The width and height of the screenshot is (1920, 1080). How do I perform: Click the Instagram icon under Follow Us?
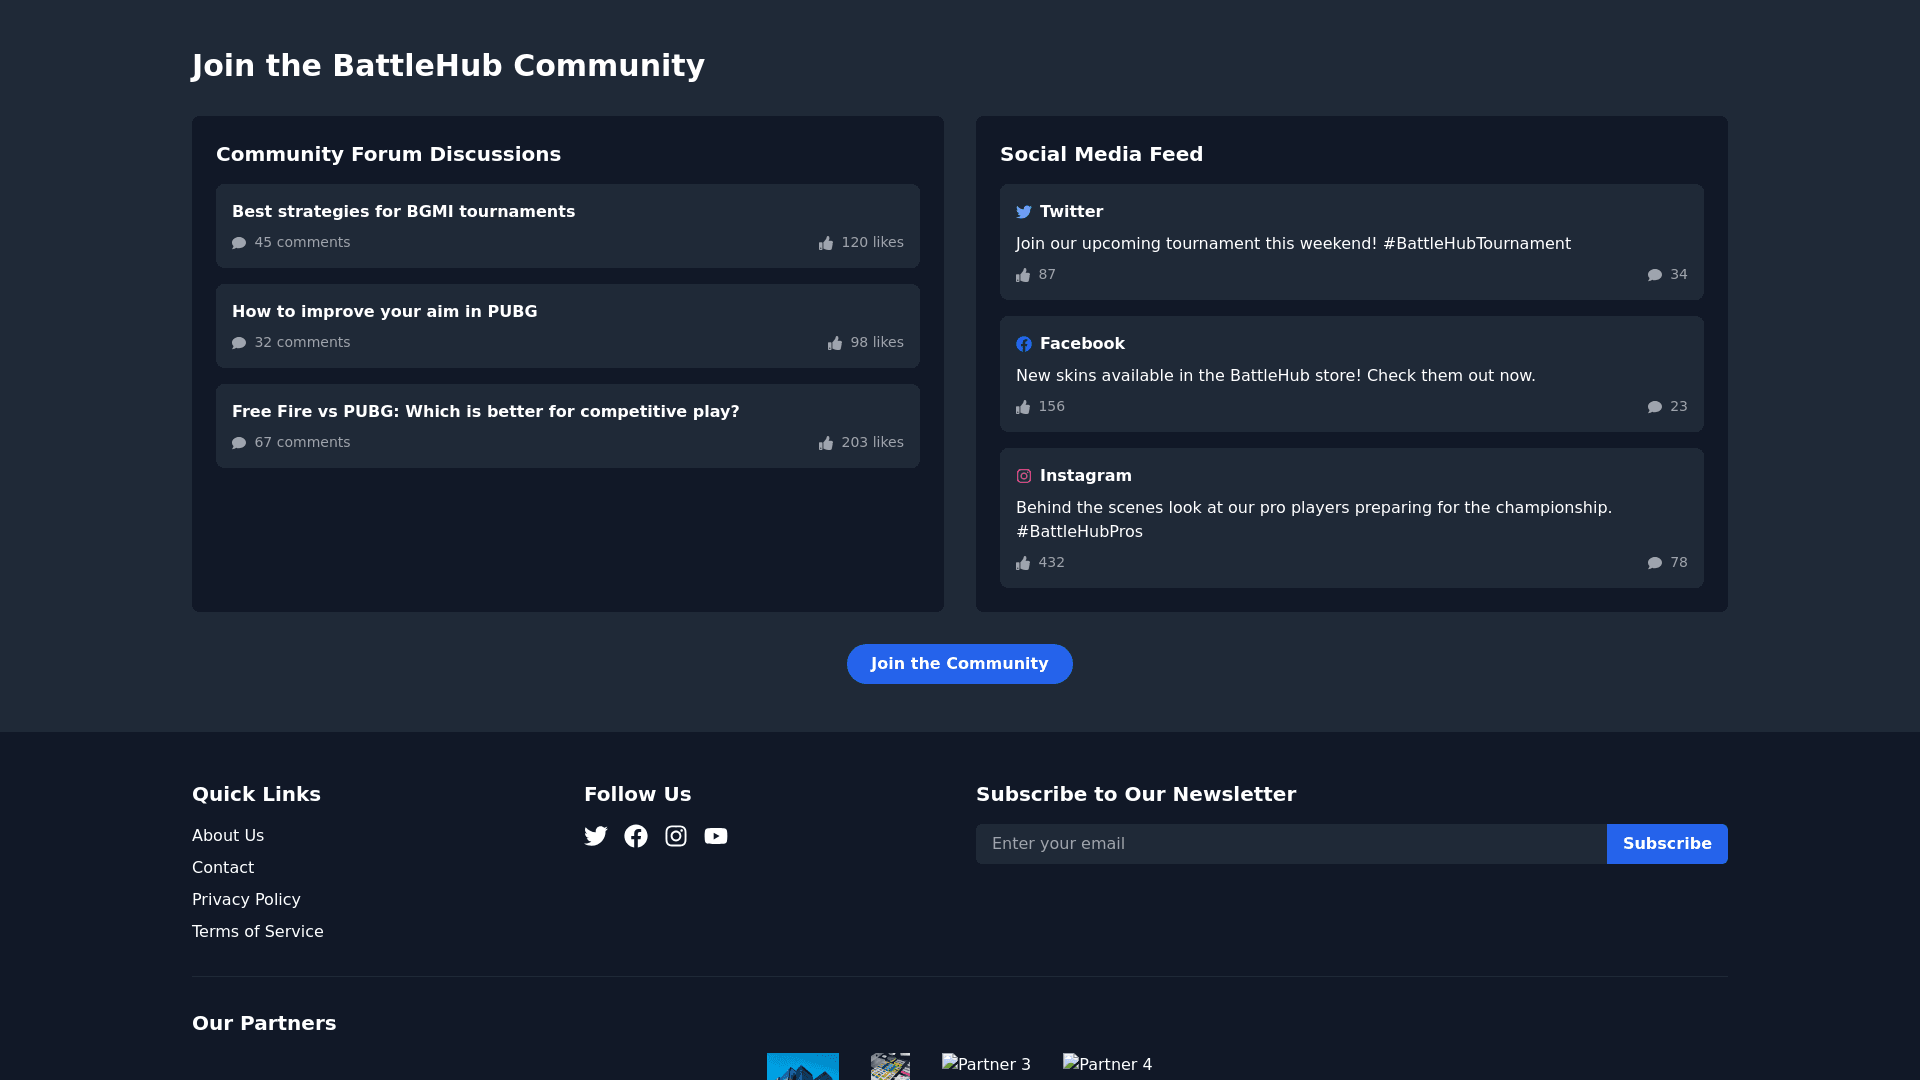click(676, 836)
